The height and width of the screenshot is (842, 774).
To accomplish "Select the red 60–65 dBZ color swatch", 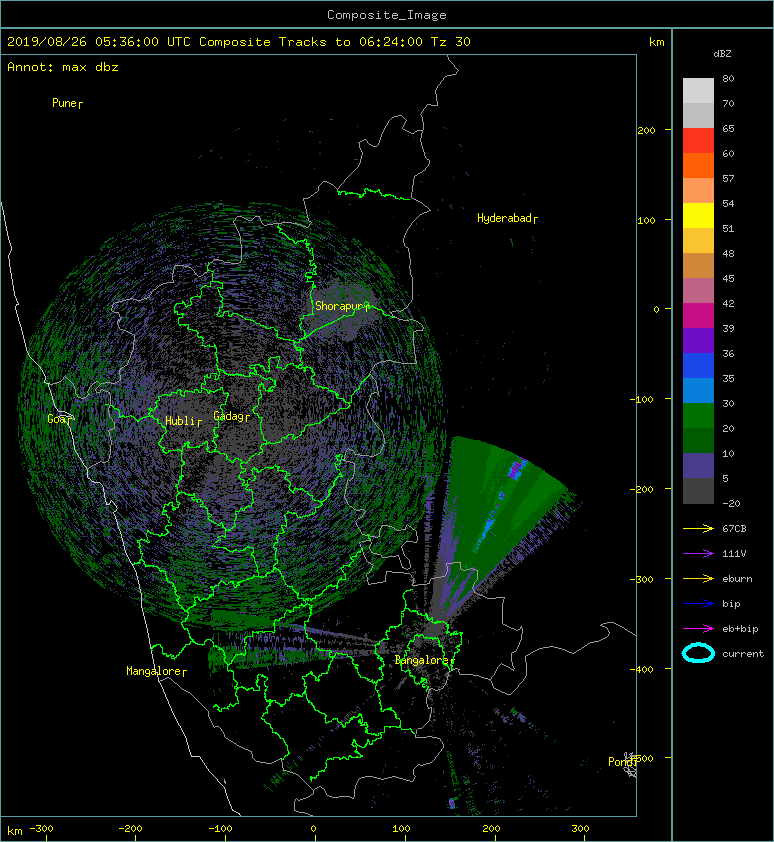I will [698, 141].
